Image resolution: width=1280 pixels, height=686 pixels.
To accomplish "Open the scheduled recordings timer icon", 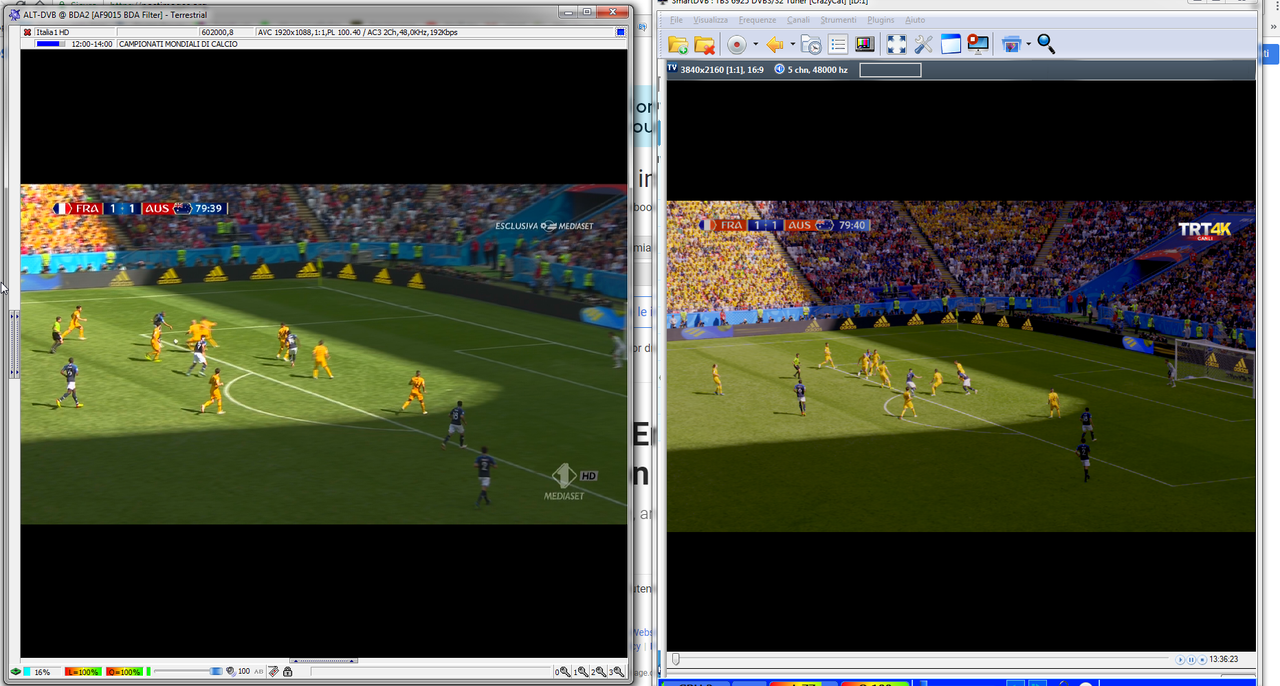I will point(811,44).
